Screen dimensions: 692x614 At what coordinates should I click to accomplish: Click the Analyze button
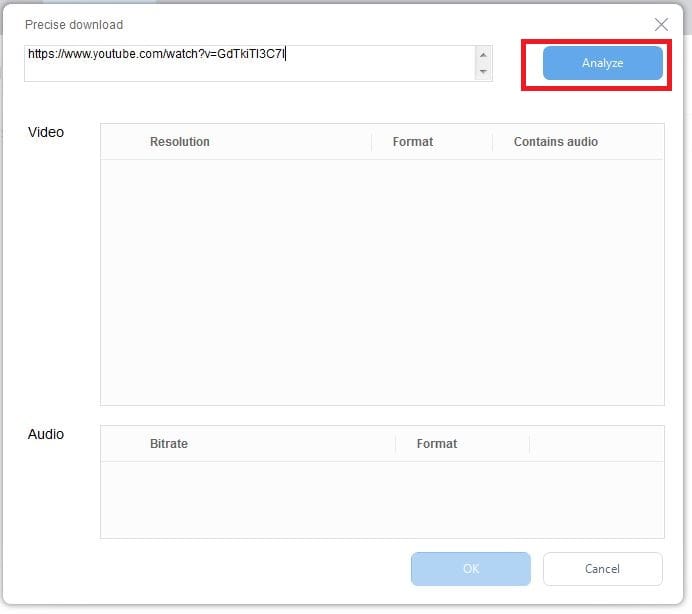(x=602, y=63)
